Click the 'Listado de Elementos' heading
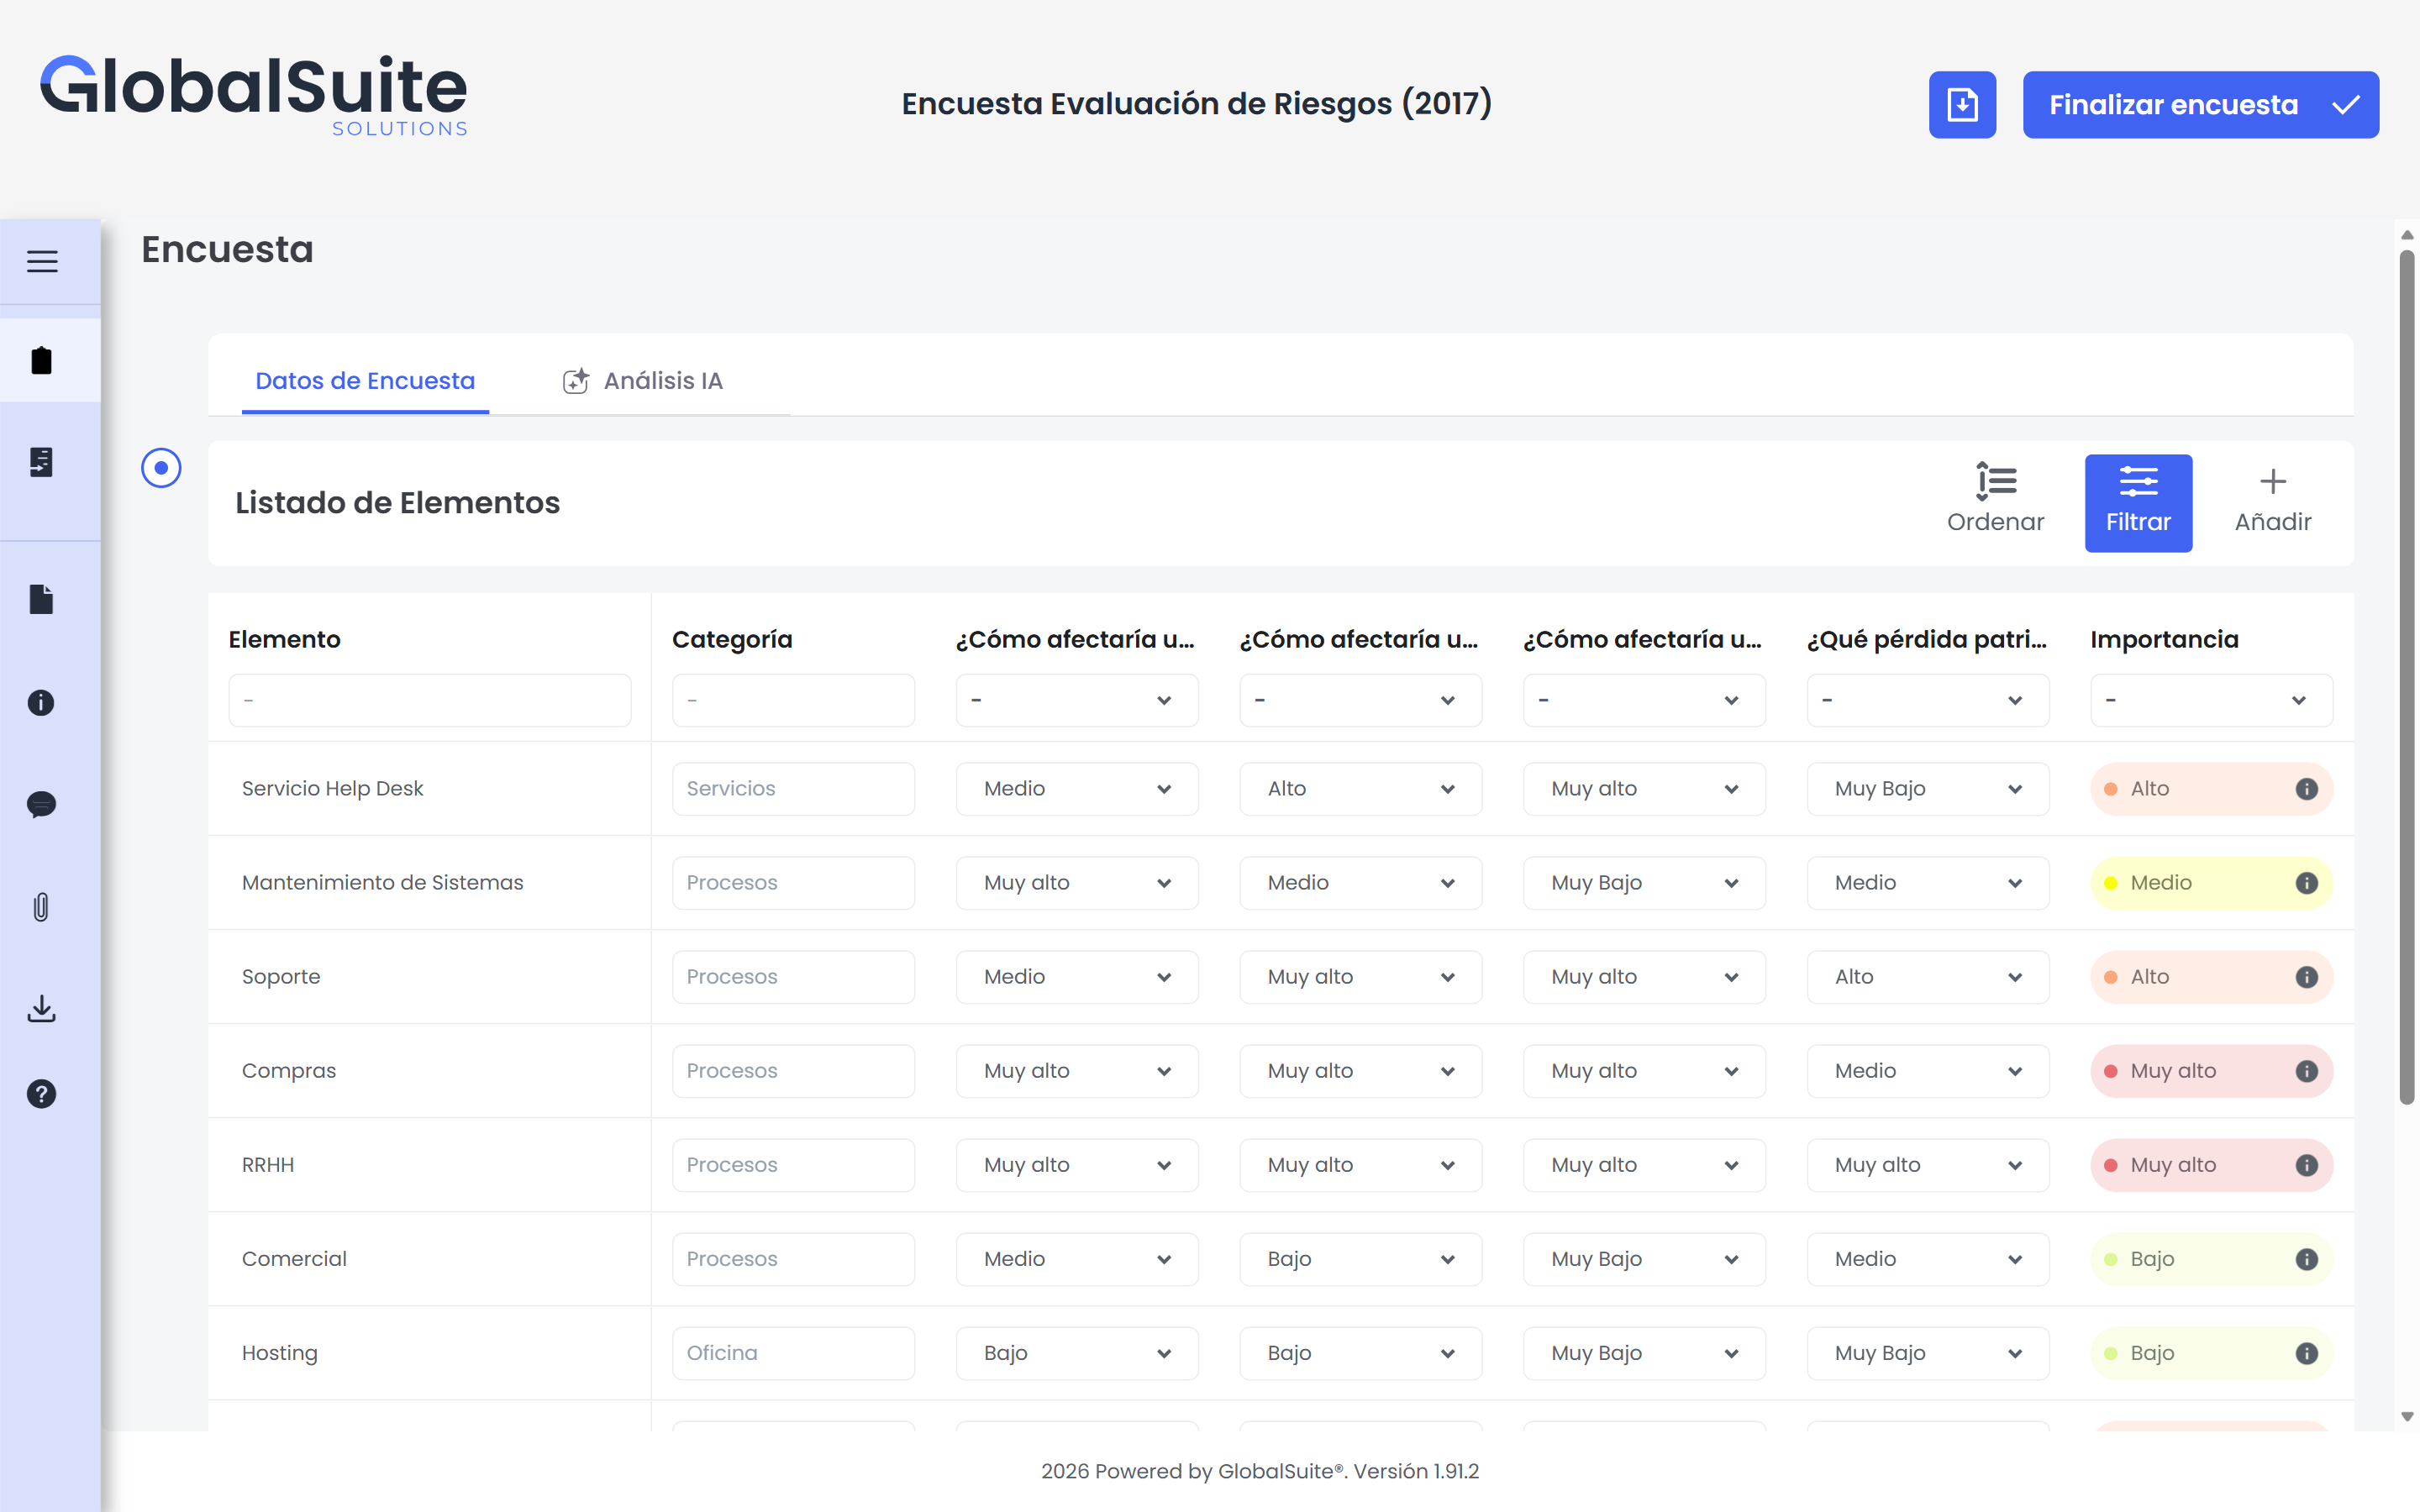 pyautogui.click(x=397, y=503)
